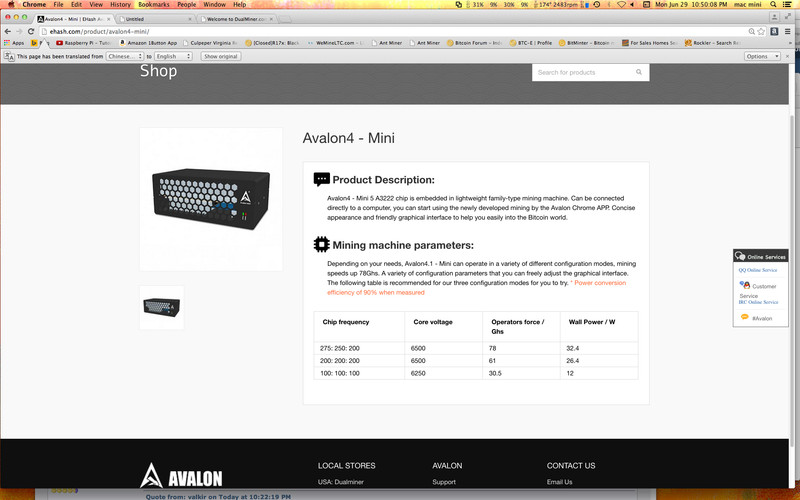Select the Avalon4 - Mini tab
This screenshot has height=500, width=800.
click(73, 19)
